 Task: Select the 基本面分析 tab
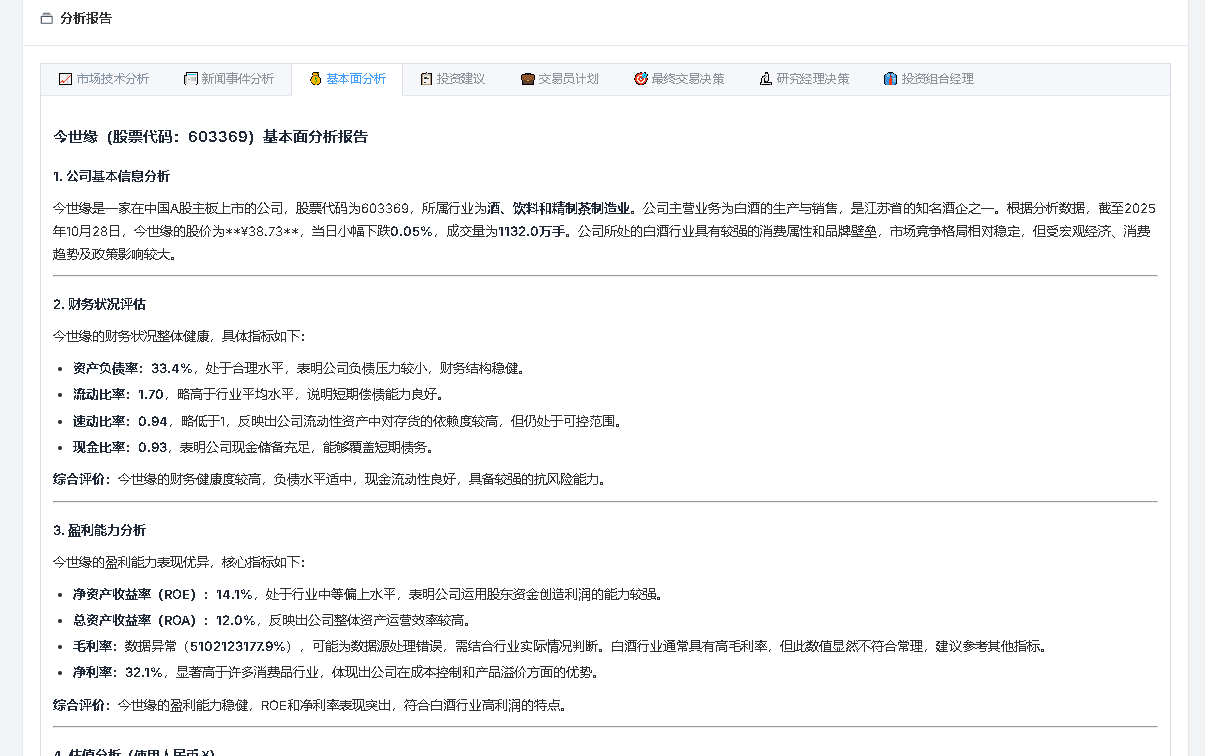[347, 79]
